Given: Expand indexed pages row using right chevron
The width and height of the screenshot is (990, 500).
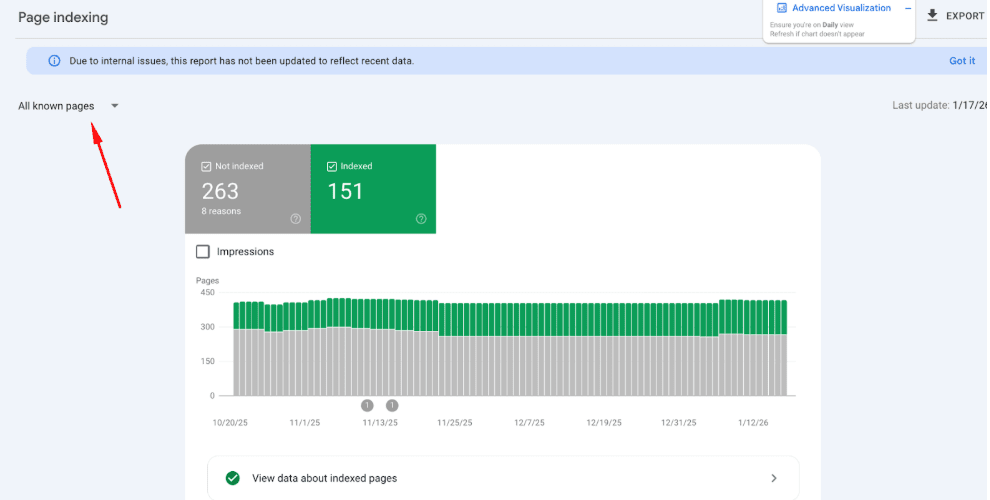Looking at the screenshot, I should 773,478.
